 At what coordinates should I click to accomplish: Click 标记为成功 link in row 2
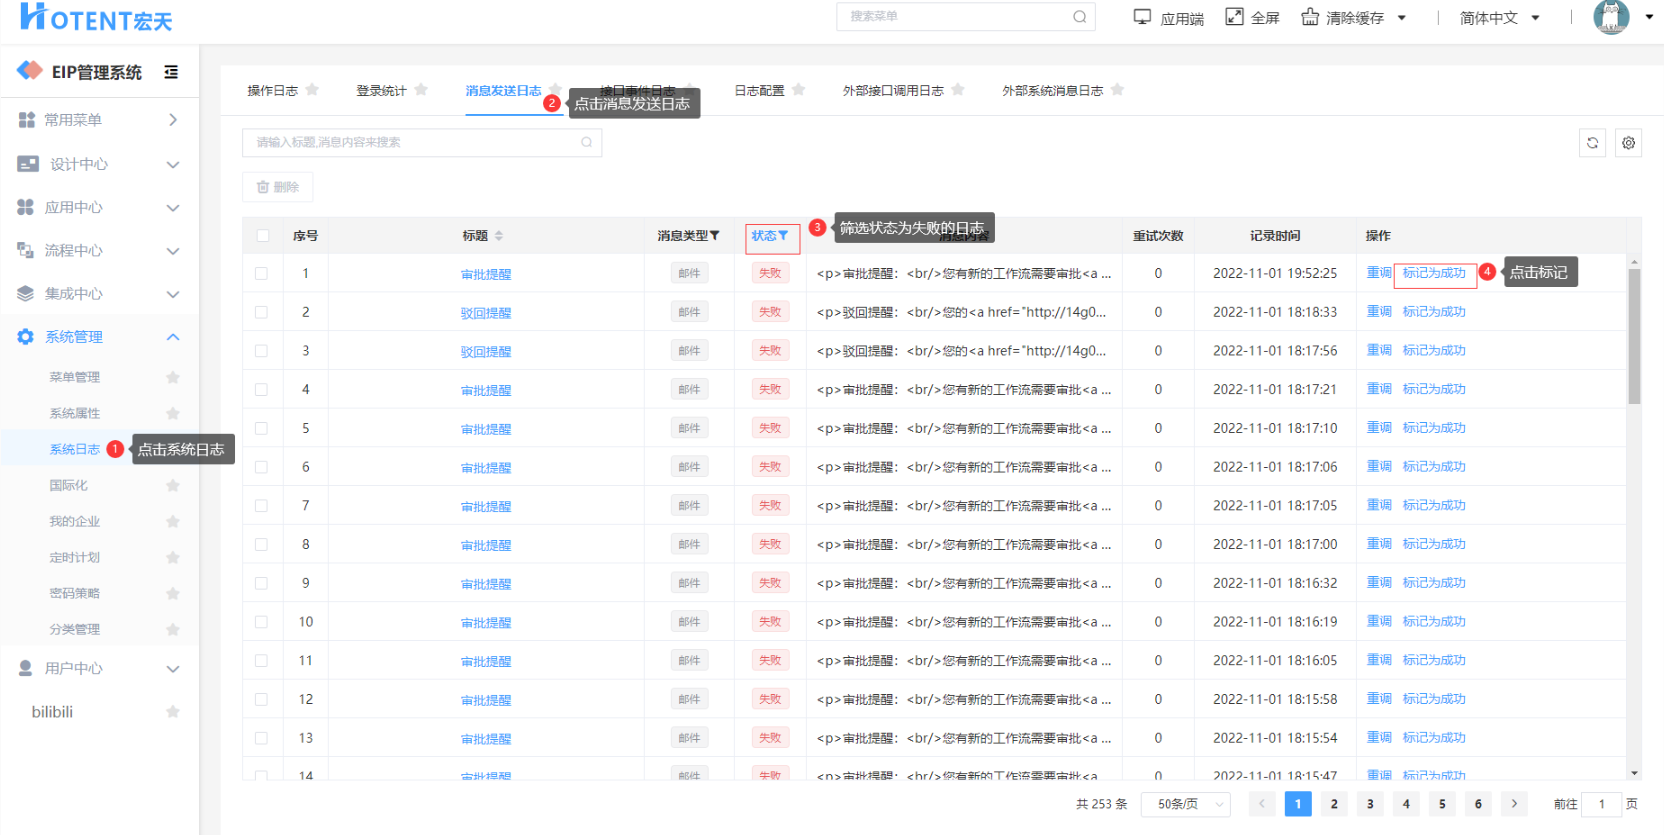coord(1433,312)
